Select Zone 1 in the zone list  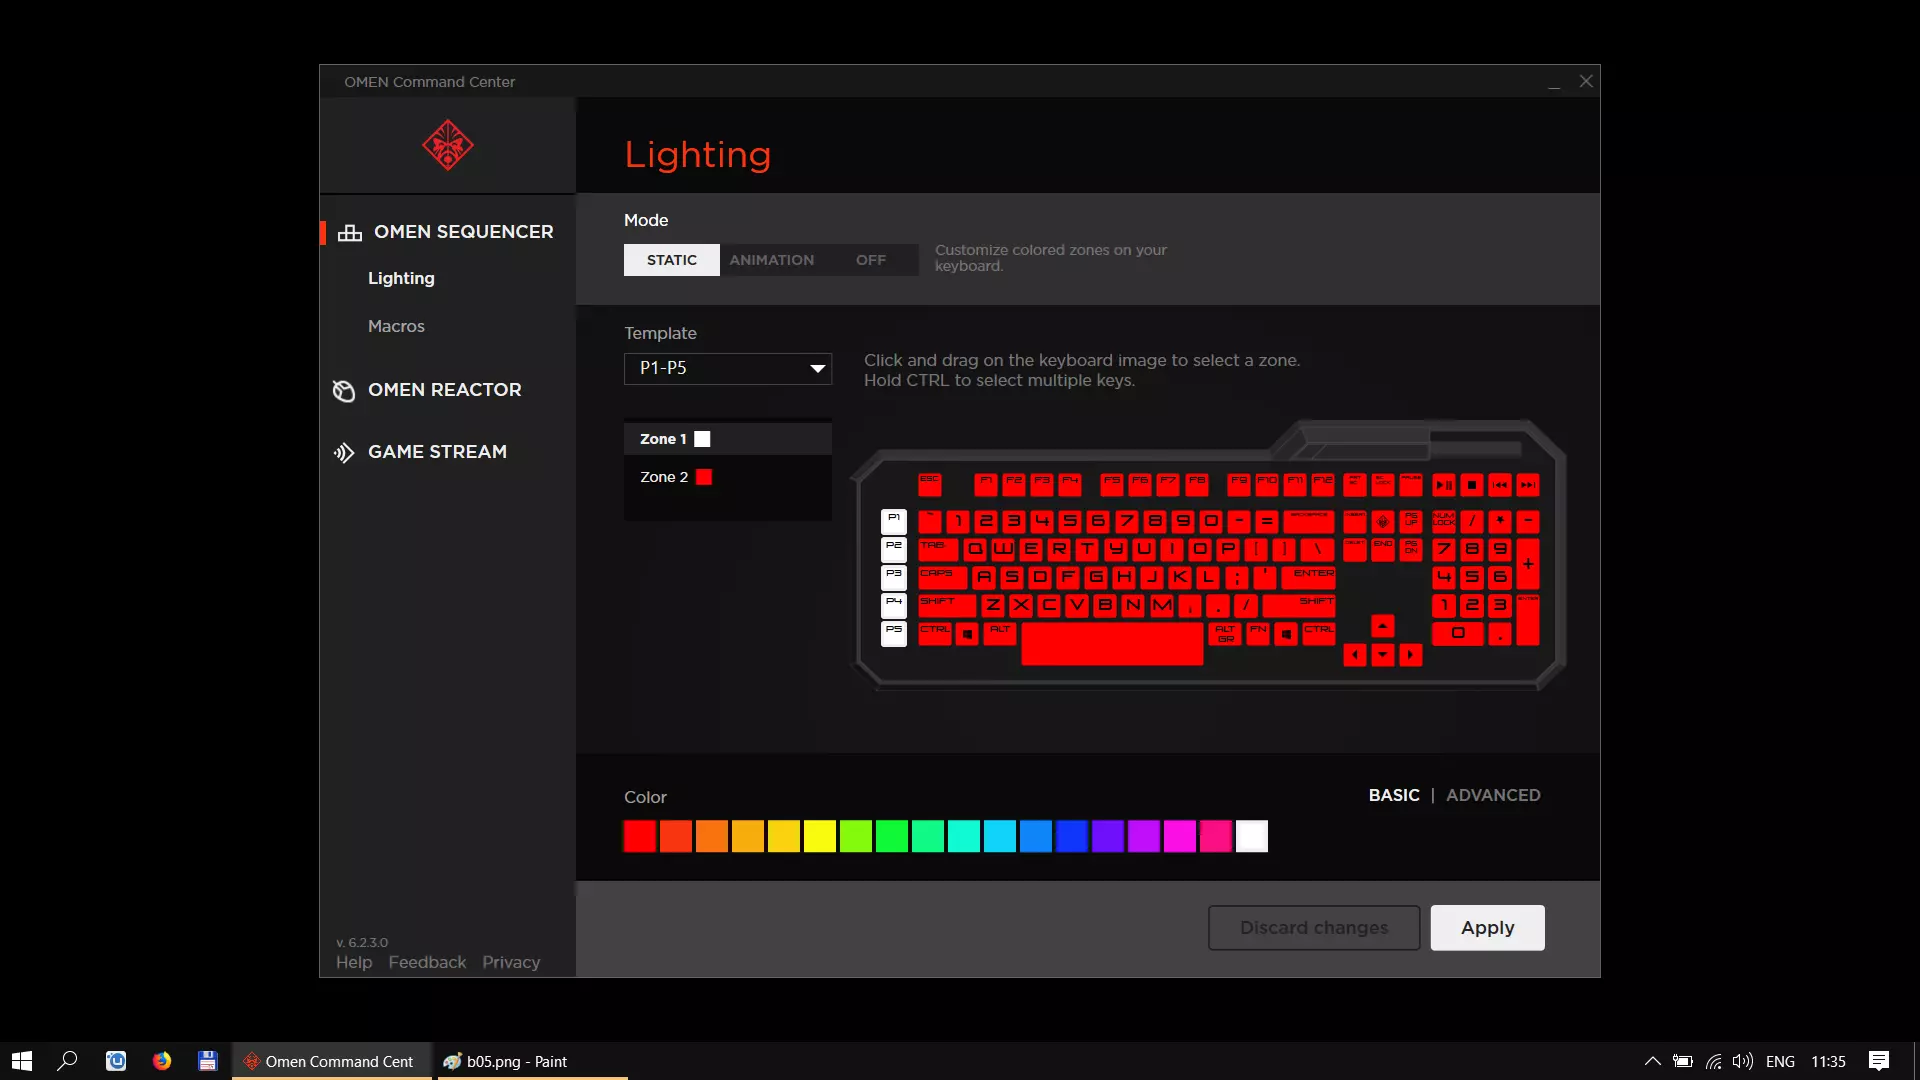[x=728, y=439]
